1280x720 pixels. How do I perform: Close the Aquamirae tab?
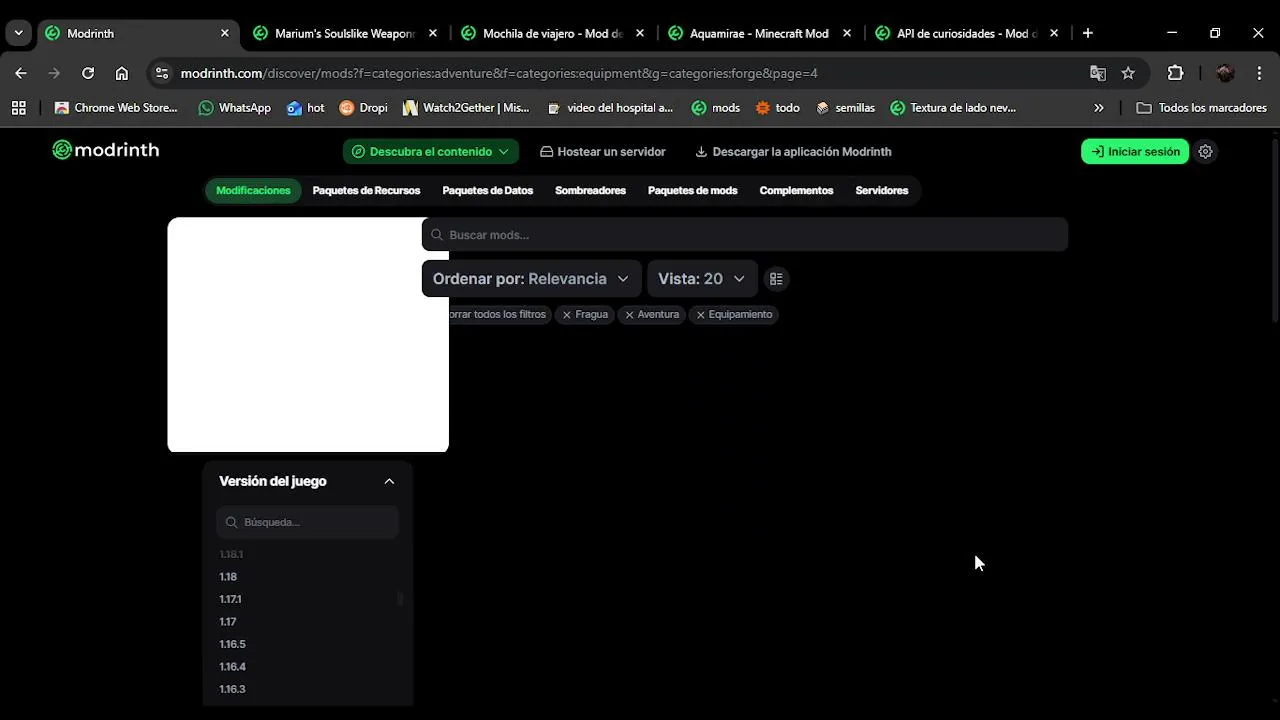pyautogui.click(x=847, y=33)
